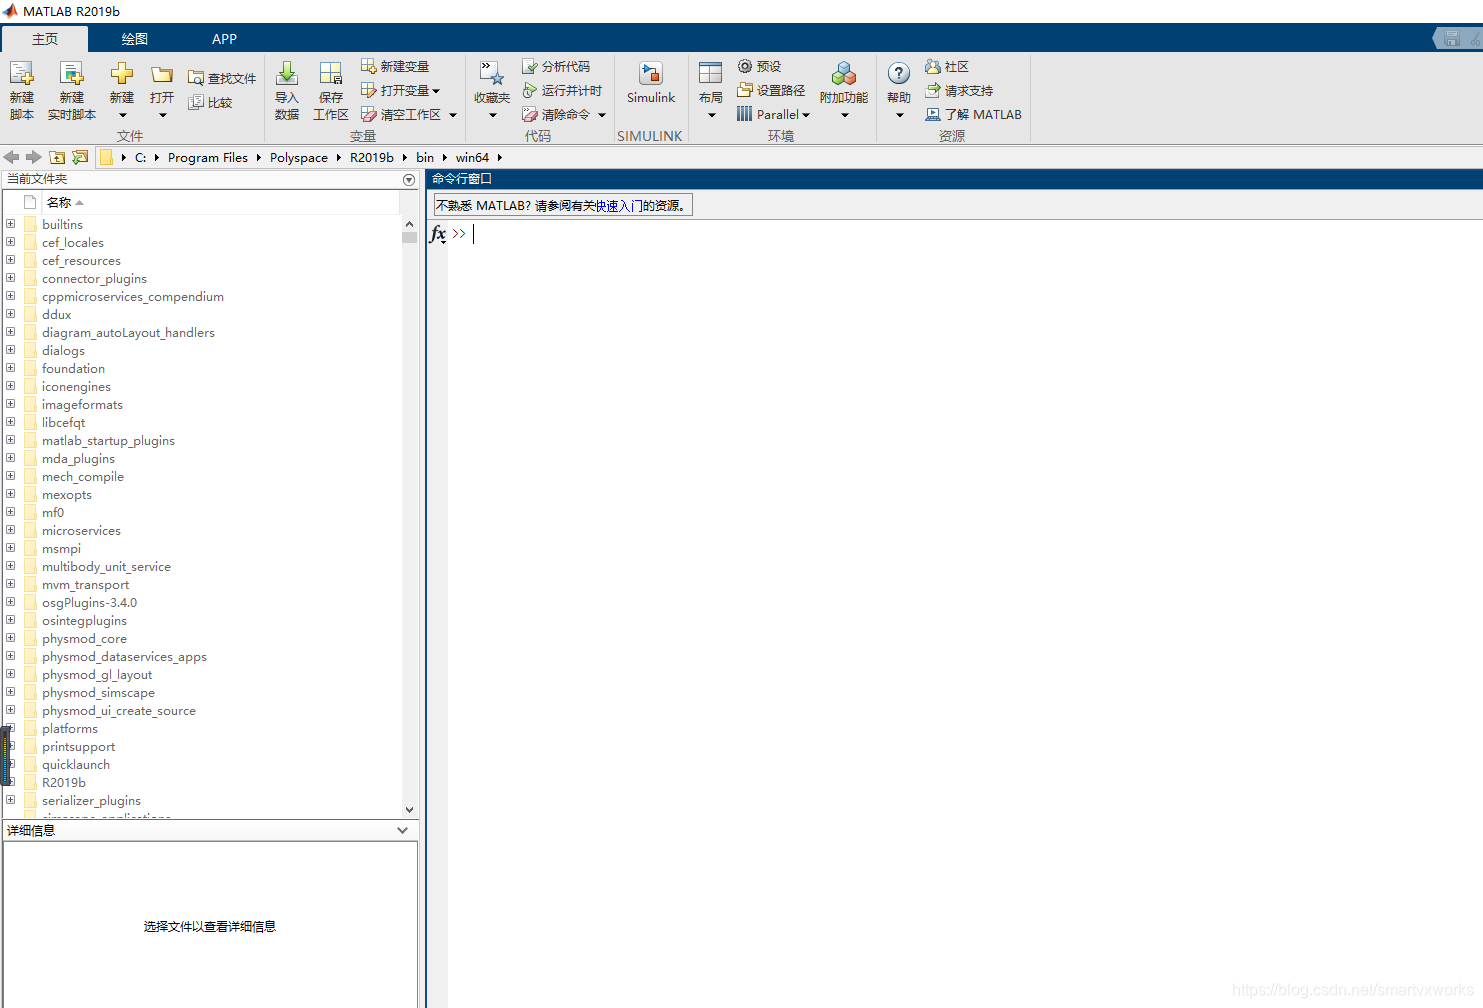Switch to the APP tab
Screen dimensions: 1483x1008
point(224,39)
